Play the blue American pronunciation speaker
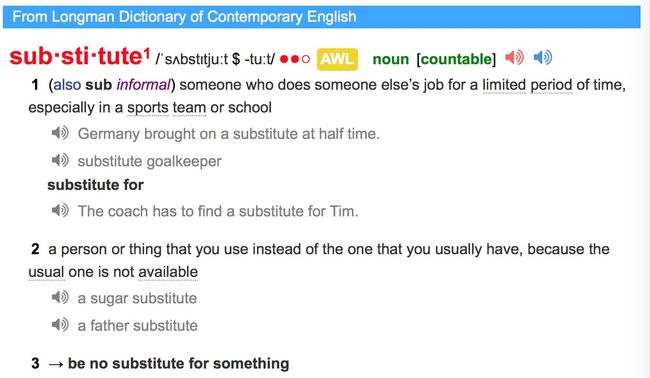 543,57
